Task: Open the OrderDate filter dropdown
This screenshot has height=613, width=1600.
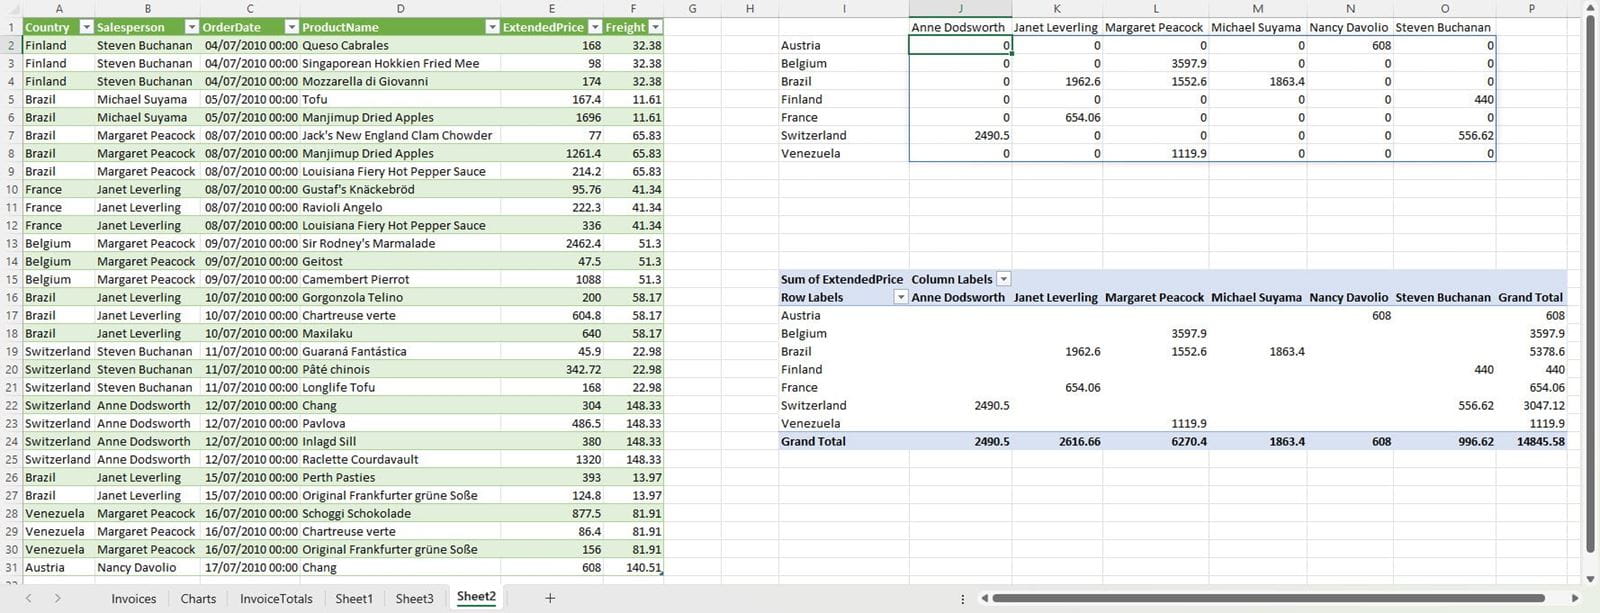Action: tap(291, 27)
